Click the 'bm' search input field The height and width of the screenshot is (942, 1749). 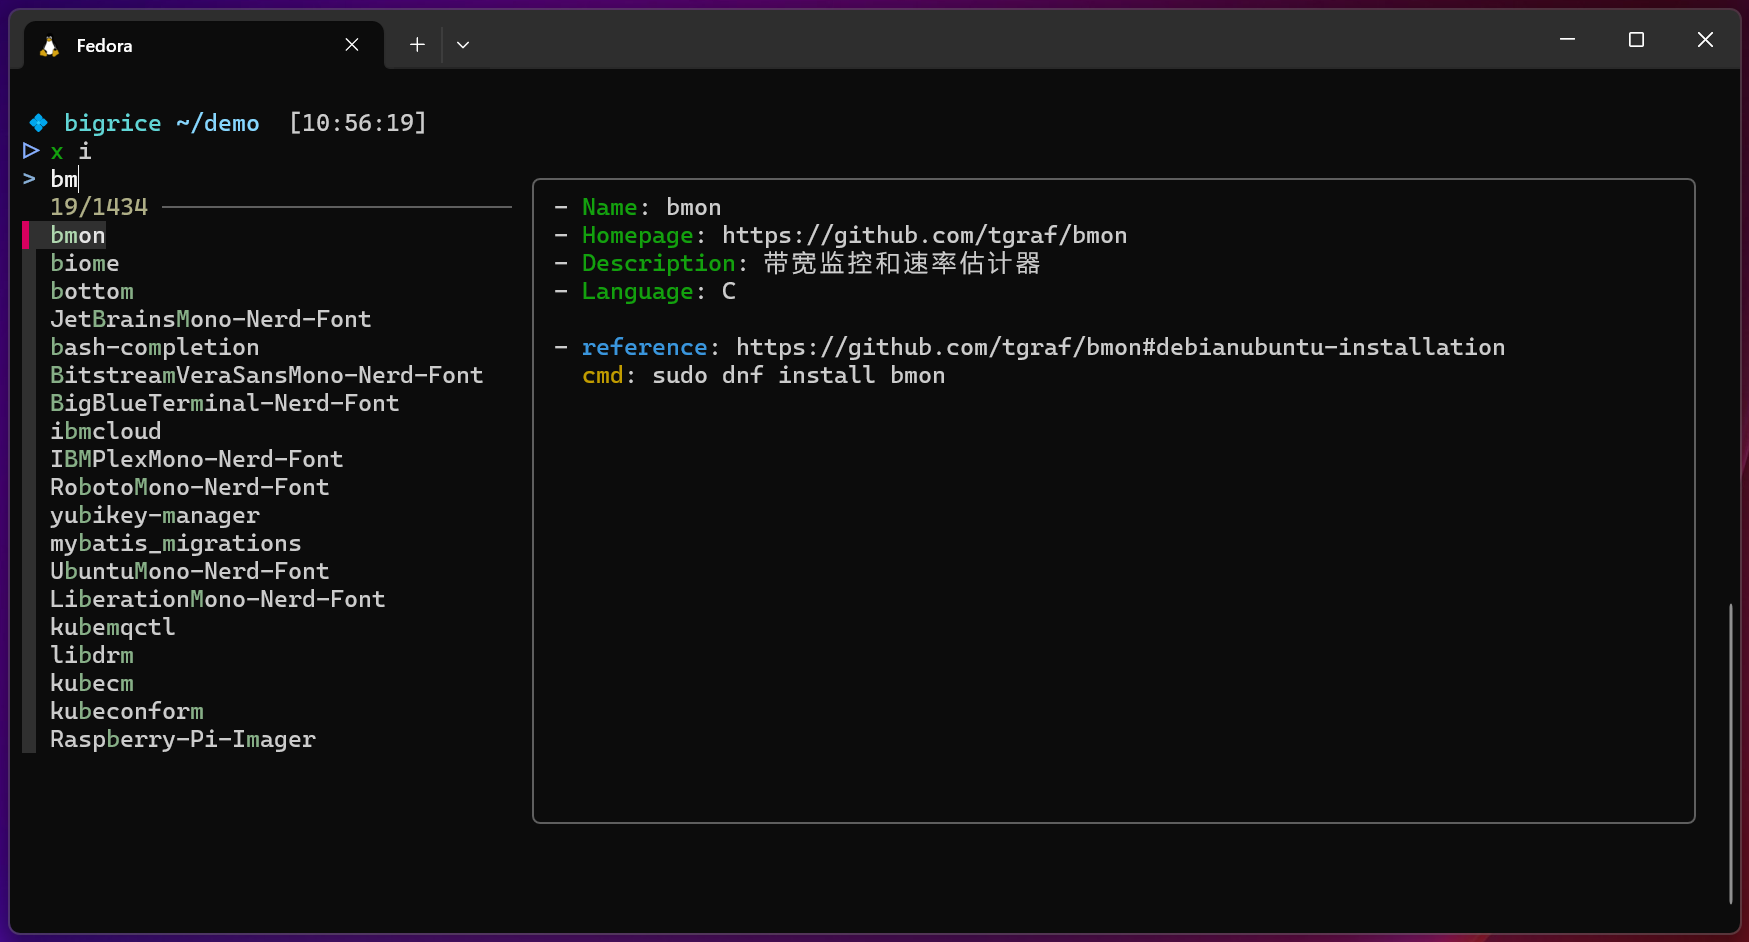[x=63, y=179]
